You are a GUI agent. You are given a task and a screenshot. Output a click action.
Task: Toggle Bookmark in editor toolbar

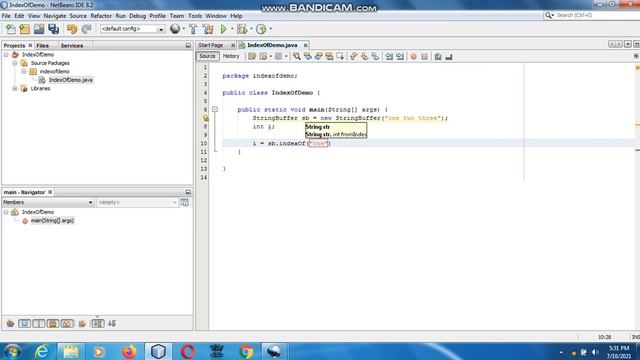point(375,56)
